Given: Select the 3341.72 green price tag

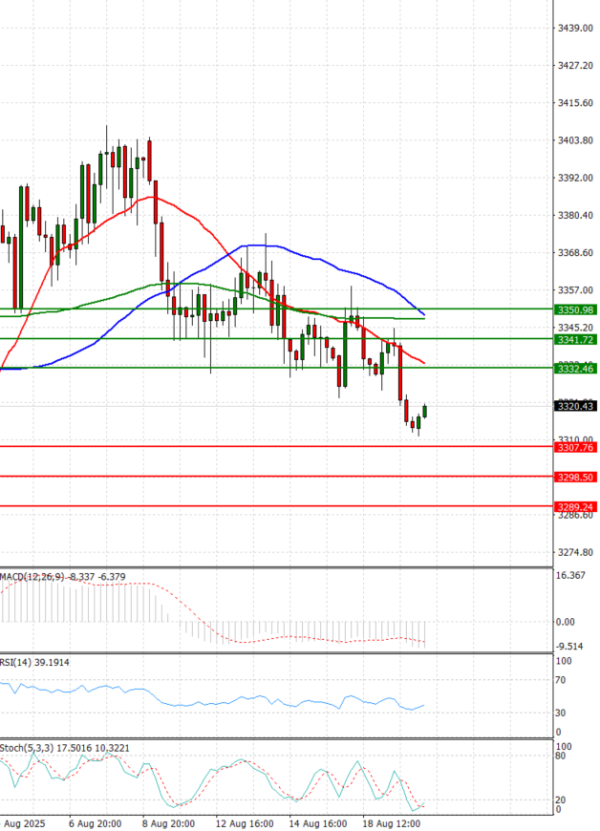Looking at the screenshot, I should click(574, 340).
